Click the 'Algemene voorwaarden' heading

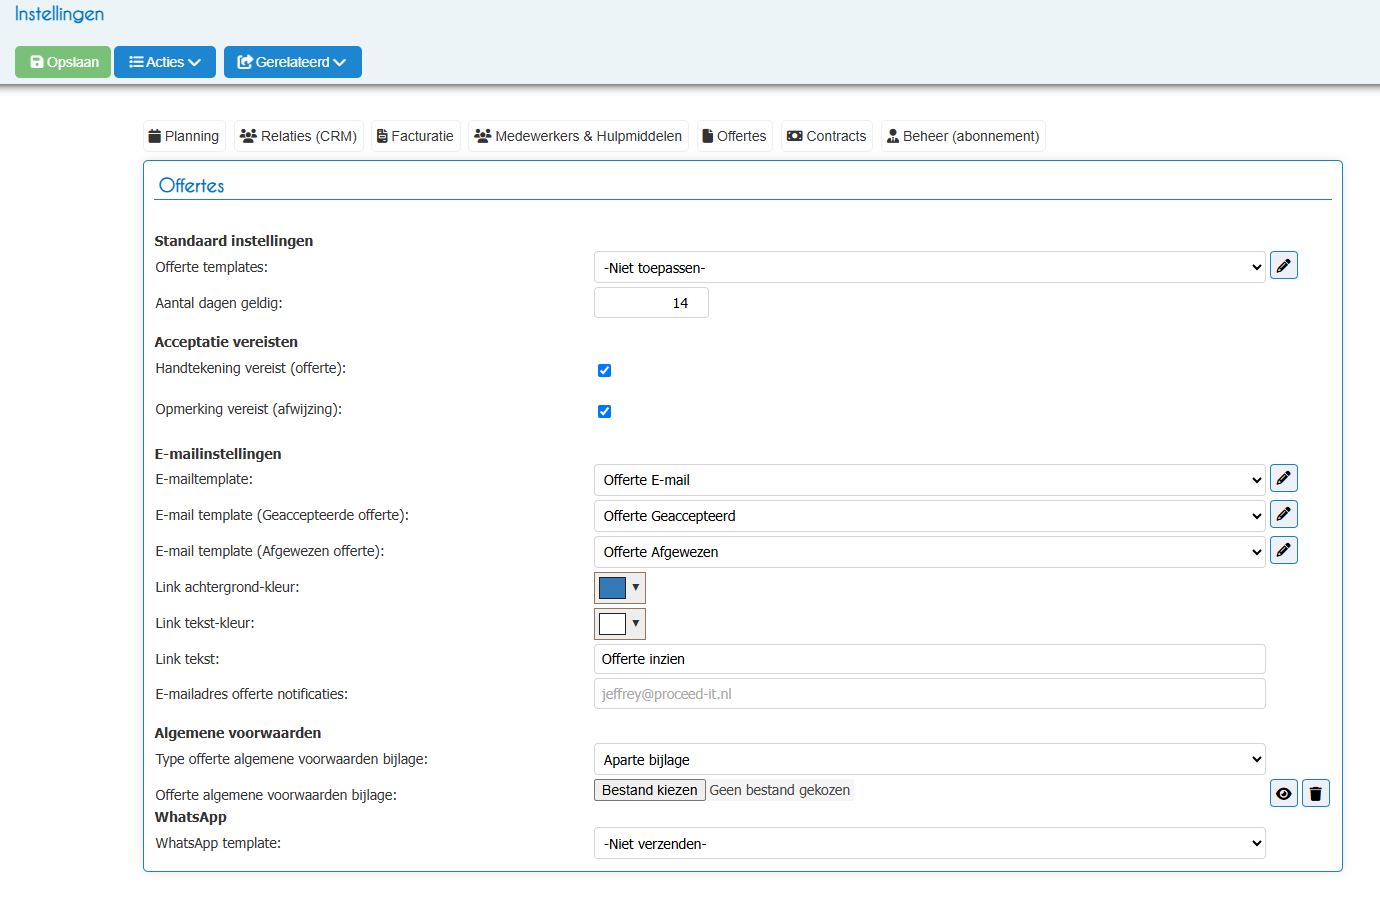(238, 733)
